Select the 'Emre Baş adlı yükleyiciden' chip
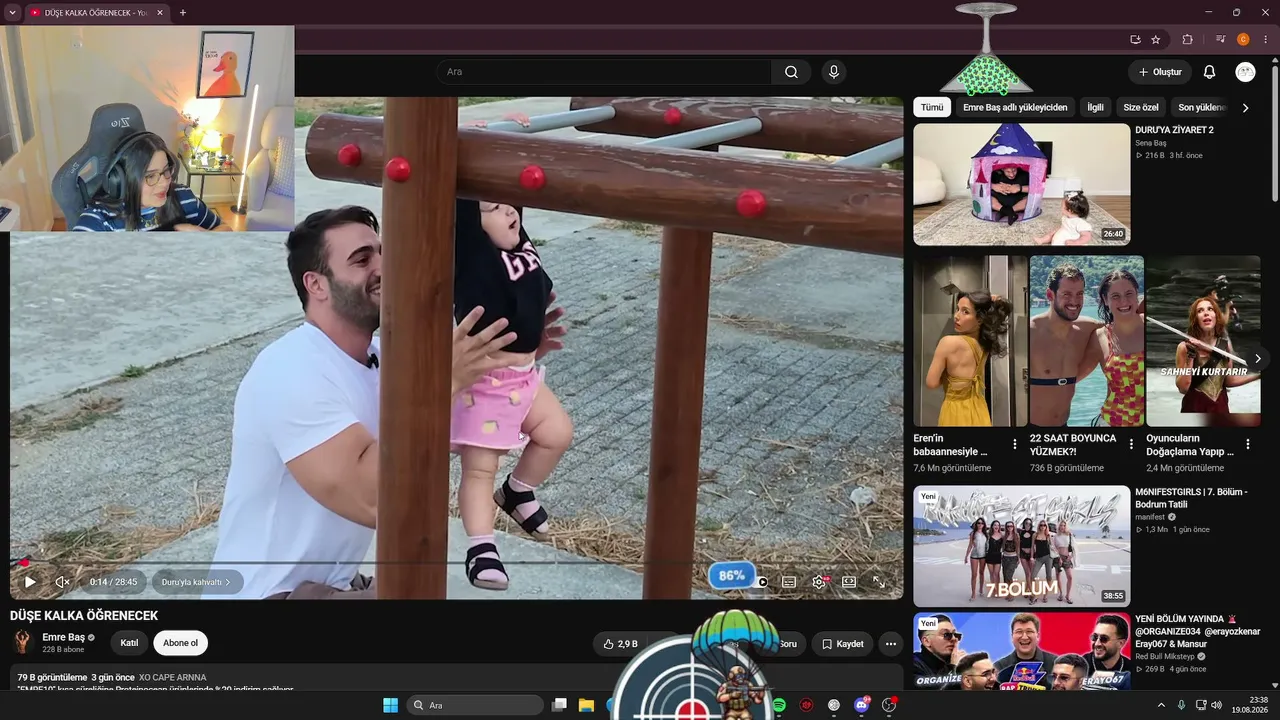The width and height of the screenshot is (1280, 720). pyautogui.click(x=1015, y=107)
